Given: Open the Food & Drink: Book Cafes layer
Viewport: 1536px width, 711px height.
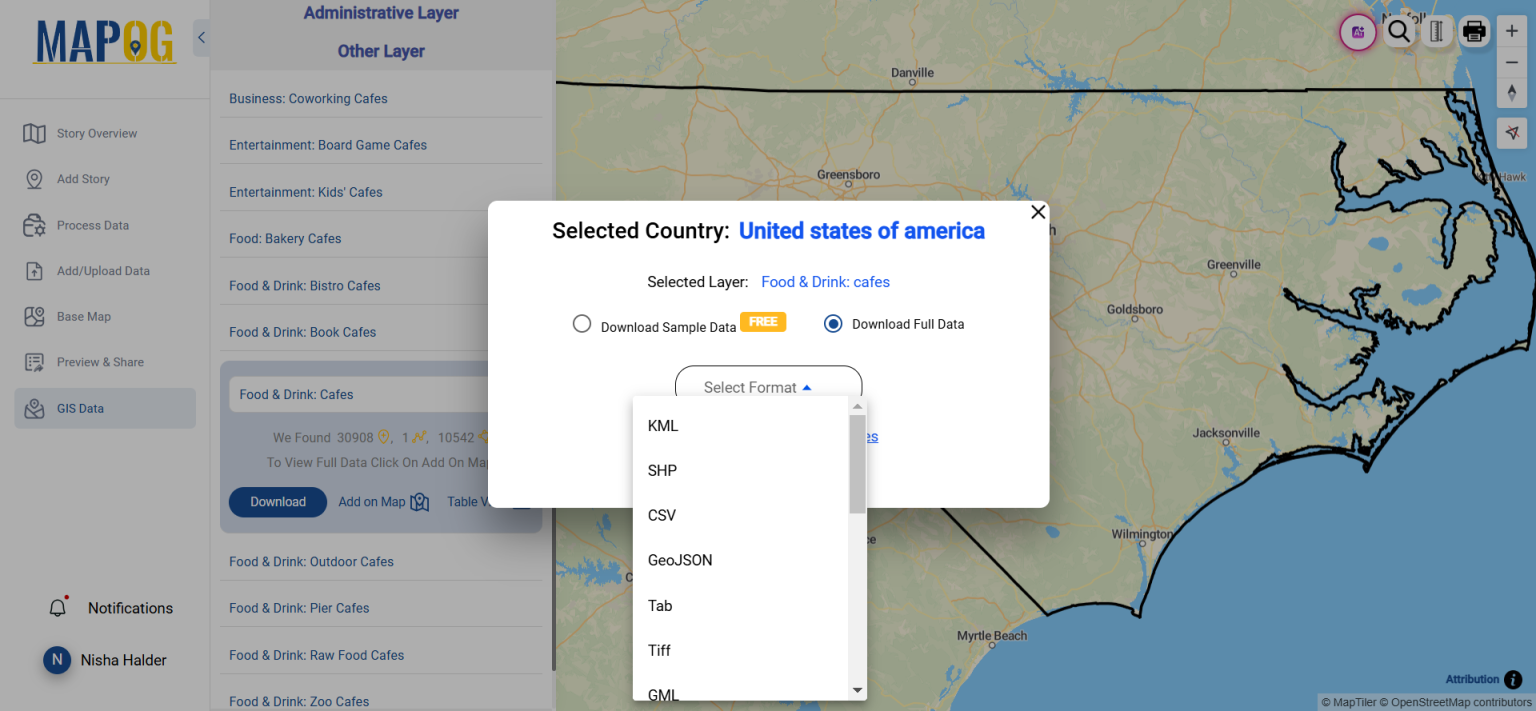Looking at the screenshot, I should (301, 331).
